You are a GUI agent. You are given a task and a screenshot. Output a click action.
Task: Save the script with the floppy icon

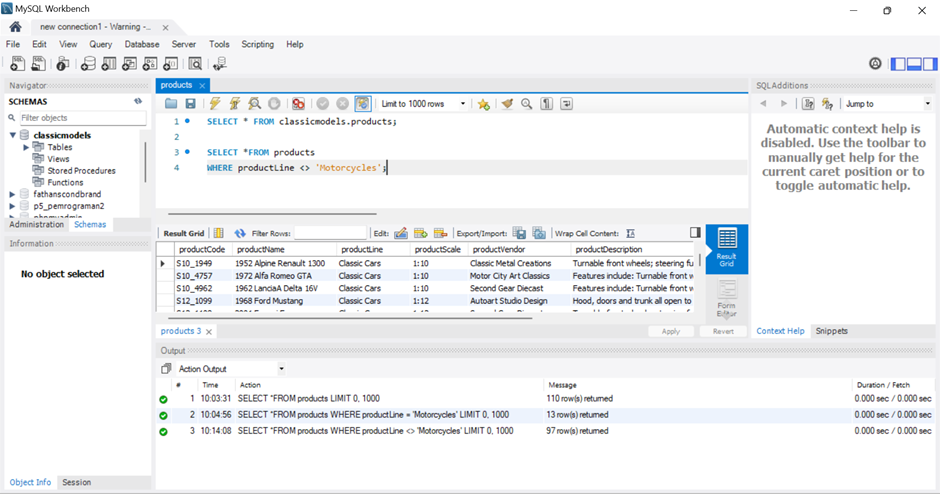coord(191,104)
